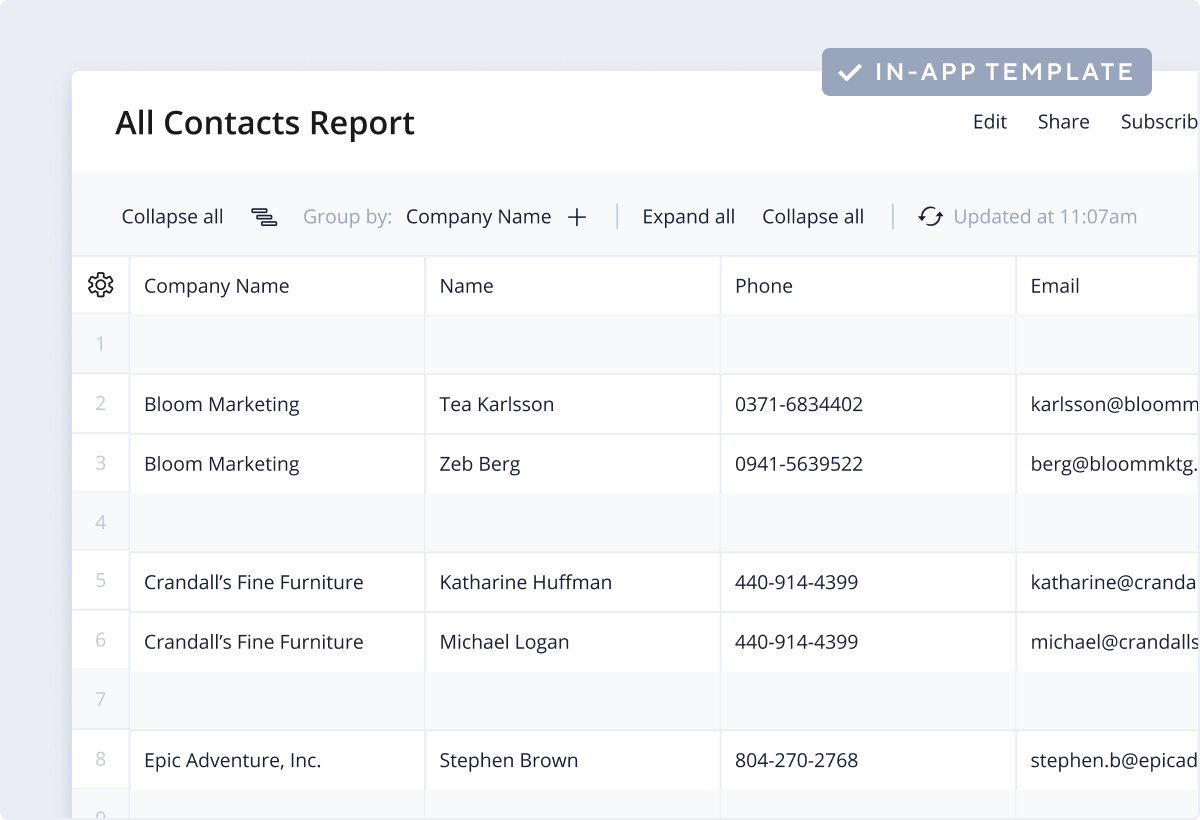
Task: Click the Collapse all button next to Expand all
Action: coord(812,216)
